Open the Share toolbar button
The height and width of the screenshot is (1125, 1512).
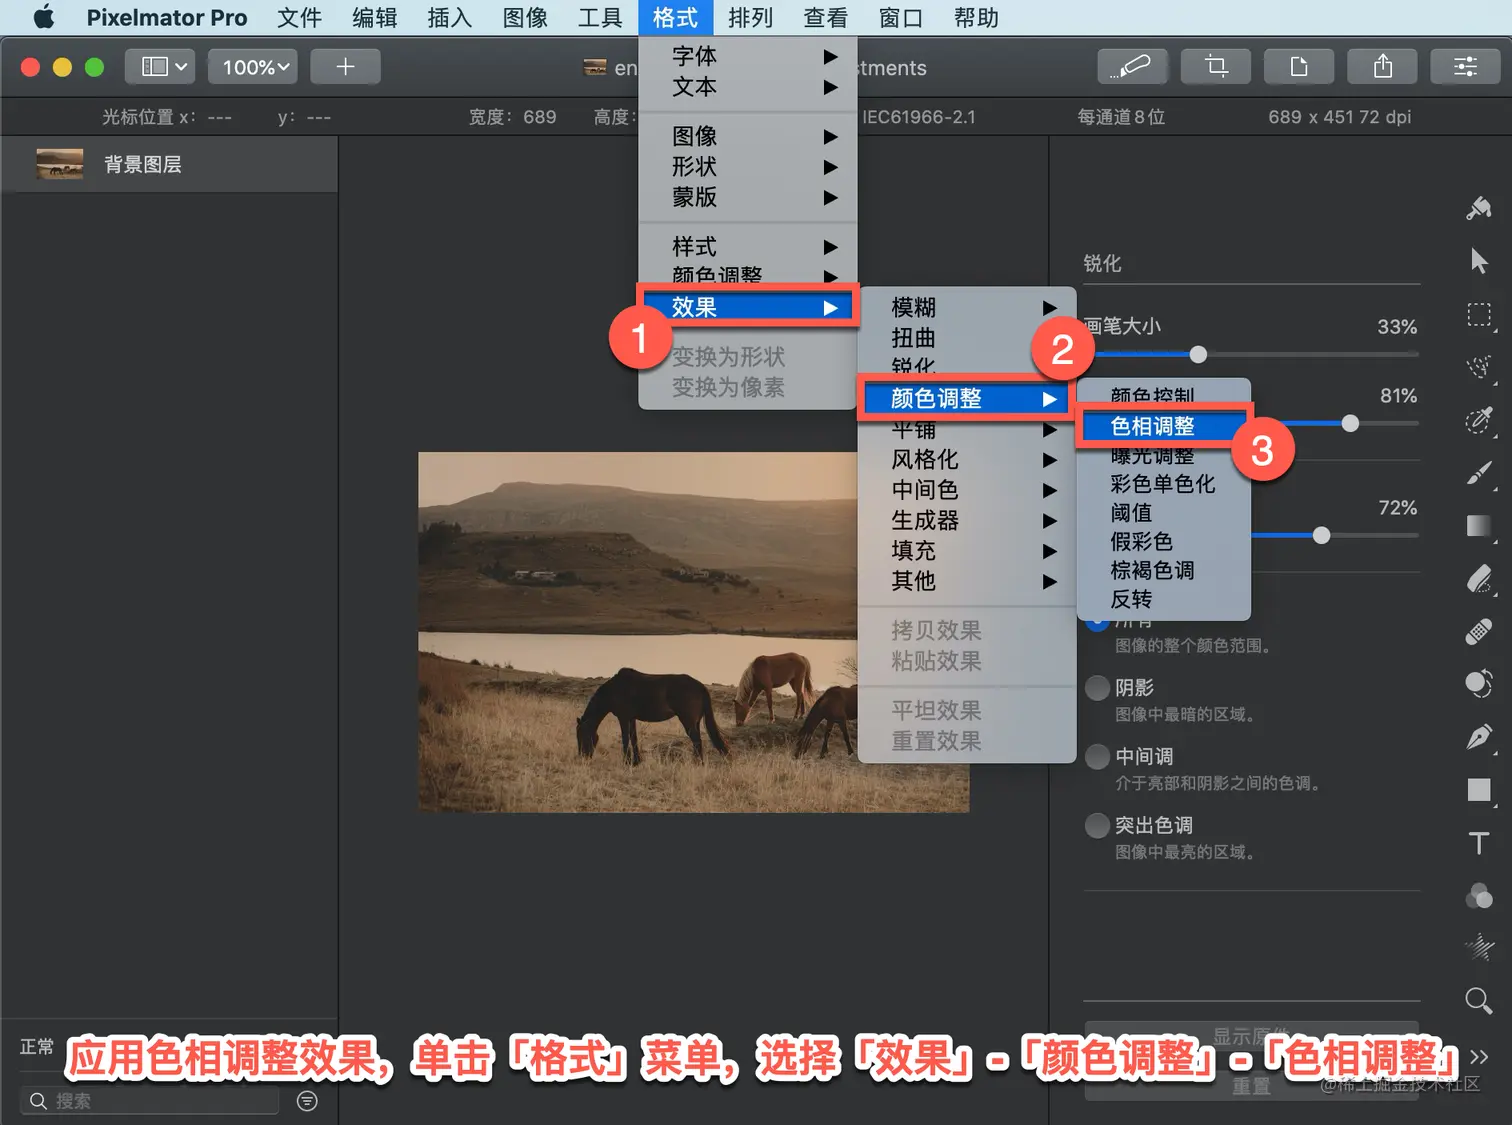click(x=1383, y=67)
